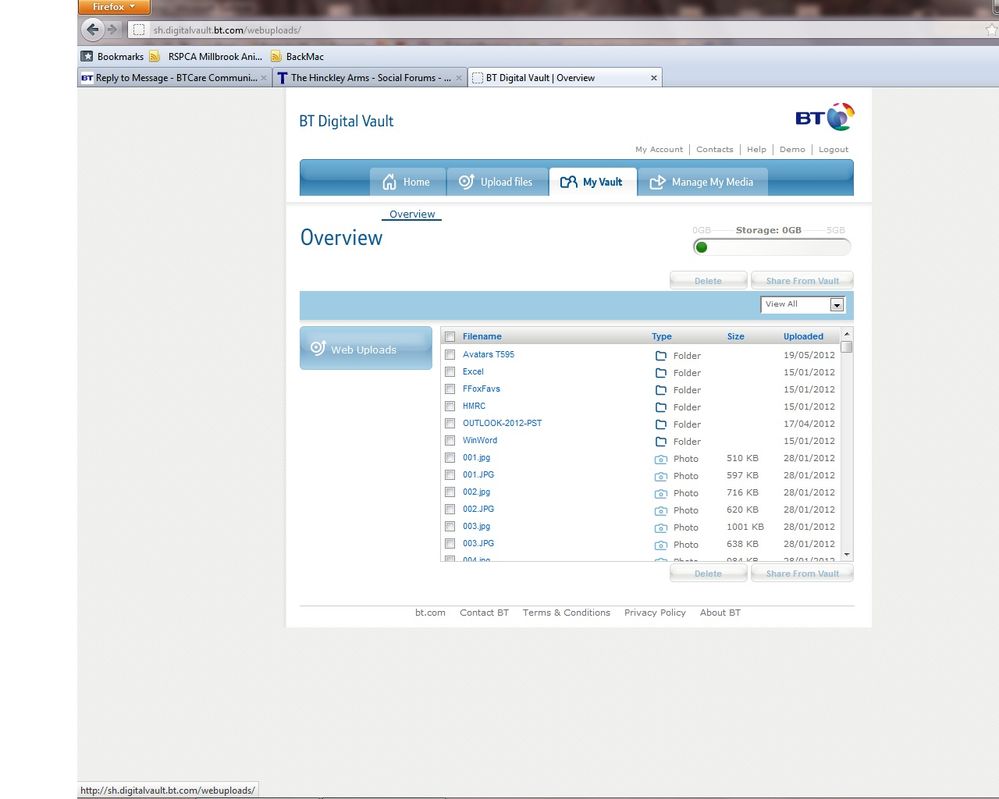Open the View All dropdown
The height and width of the screenshot is (799, 999).
click(803, 305)
